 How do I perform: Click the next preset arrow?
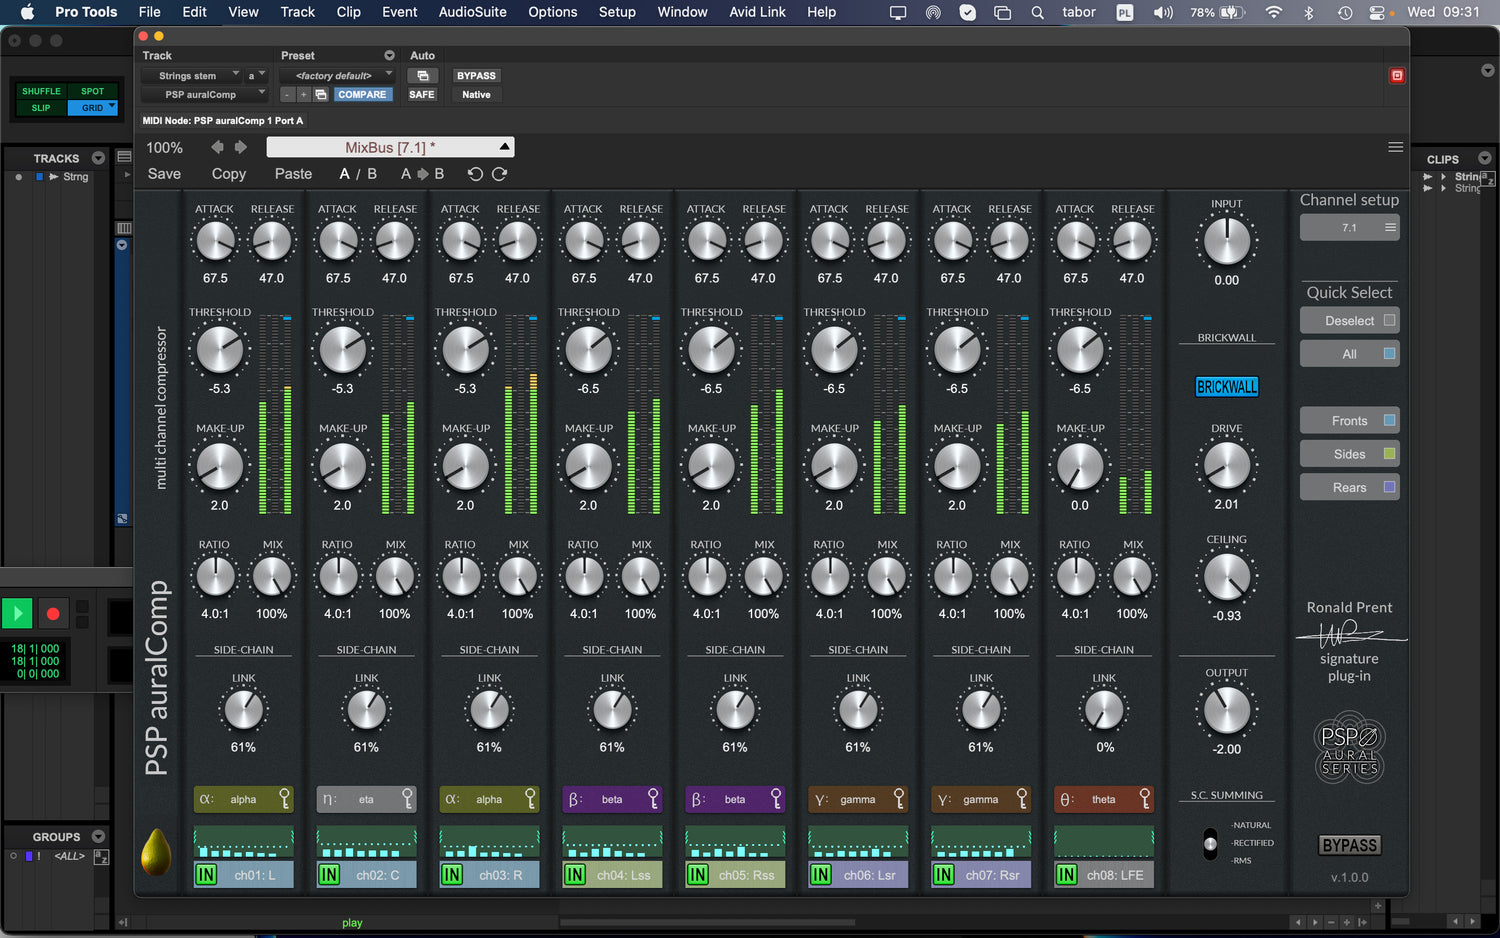click(241, 147)
